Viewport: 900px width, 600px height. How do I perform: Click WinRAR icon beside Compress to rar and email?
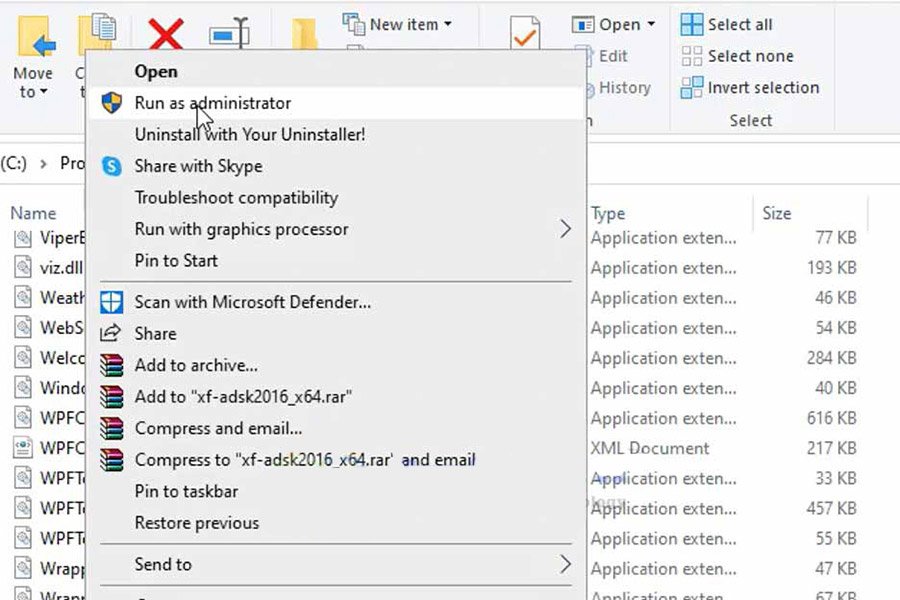tap(111, 460)
